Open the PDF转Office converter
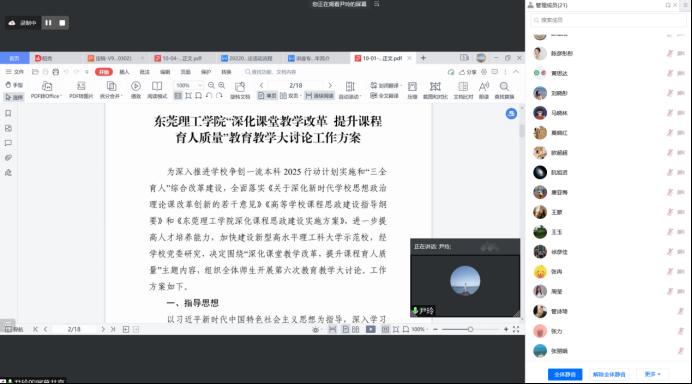Viewport: 692px width, 384px height. click(x=46, y=90)
